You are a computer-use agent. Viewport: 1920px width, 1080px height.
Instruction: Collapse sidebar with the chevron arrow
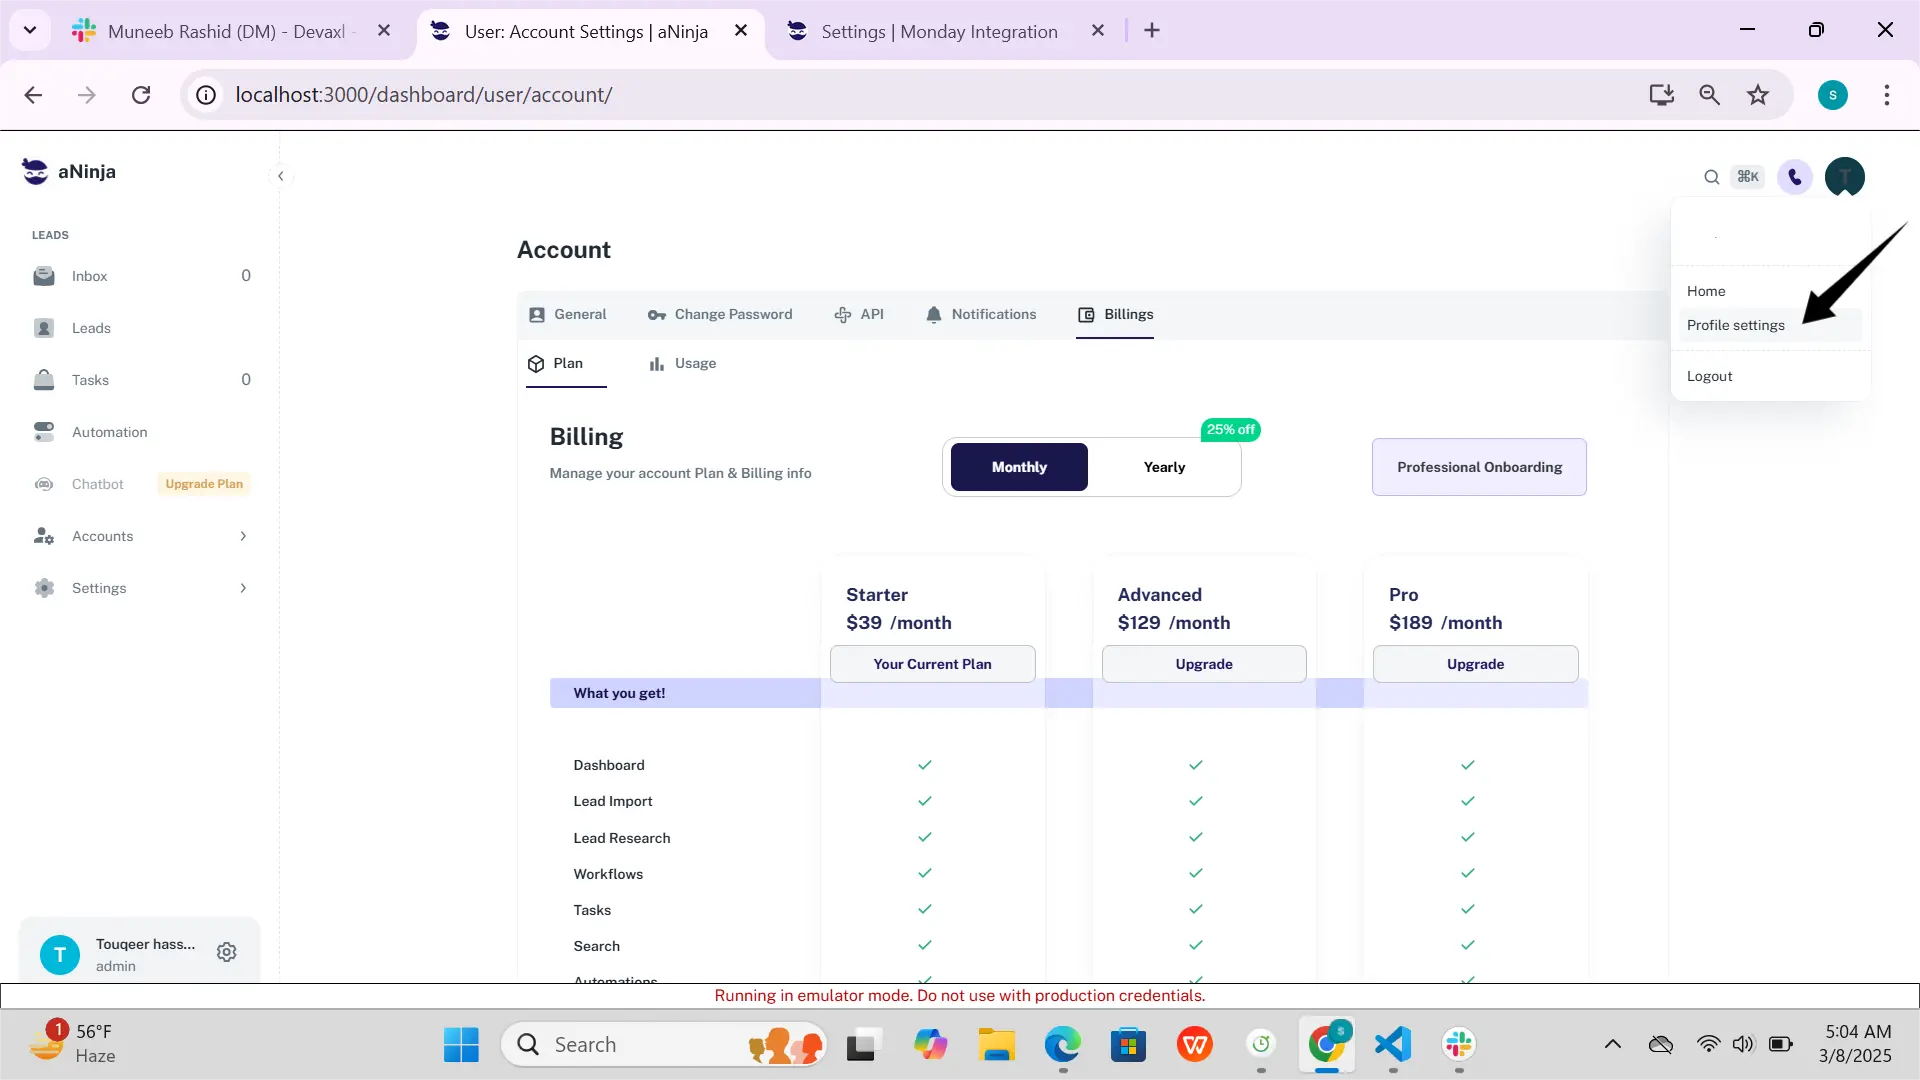click(281, 176)
